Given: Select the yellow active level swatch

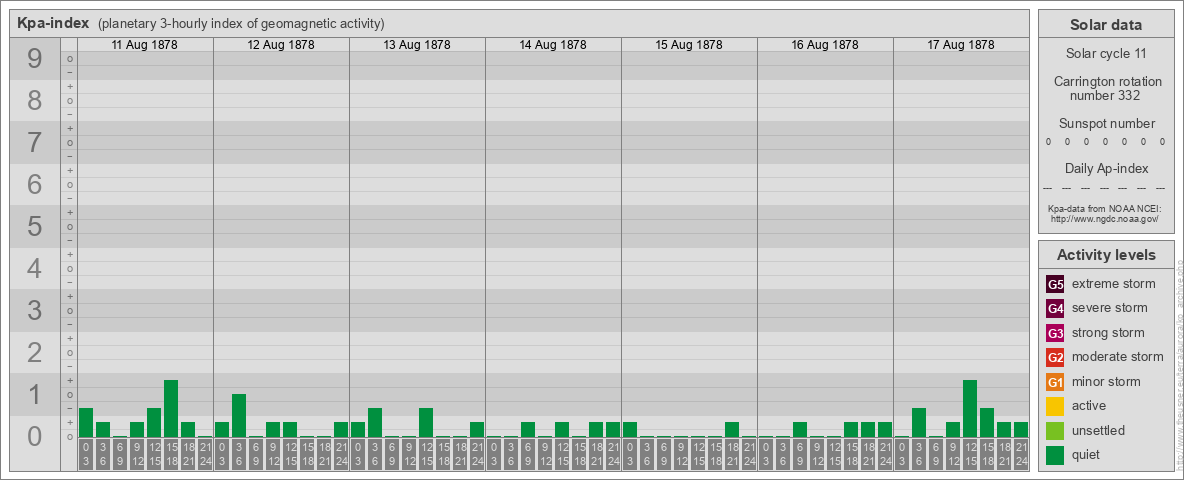Looking at the screenshot, I should (1055, 406).
